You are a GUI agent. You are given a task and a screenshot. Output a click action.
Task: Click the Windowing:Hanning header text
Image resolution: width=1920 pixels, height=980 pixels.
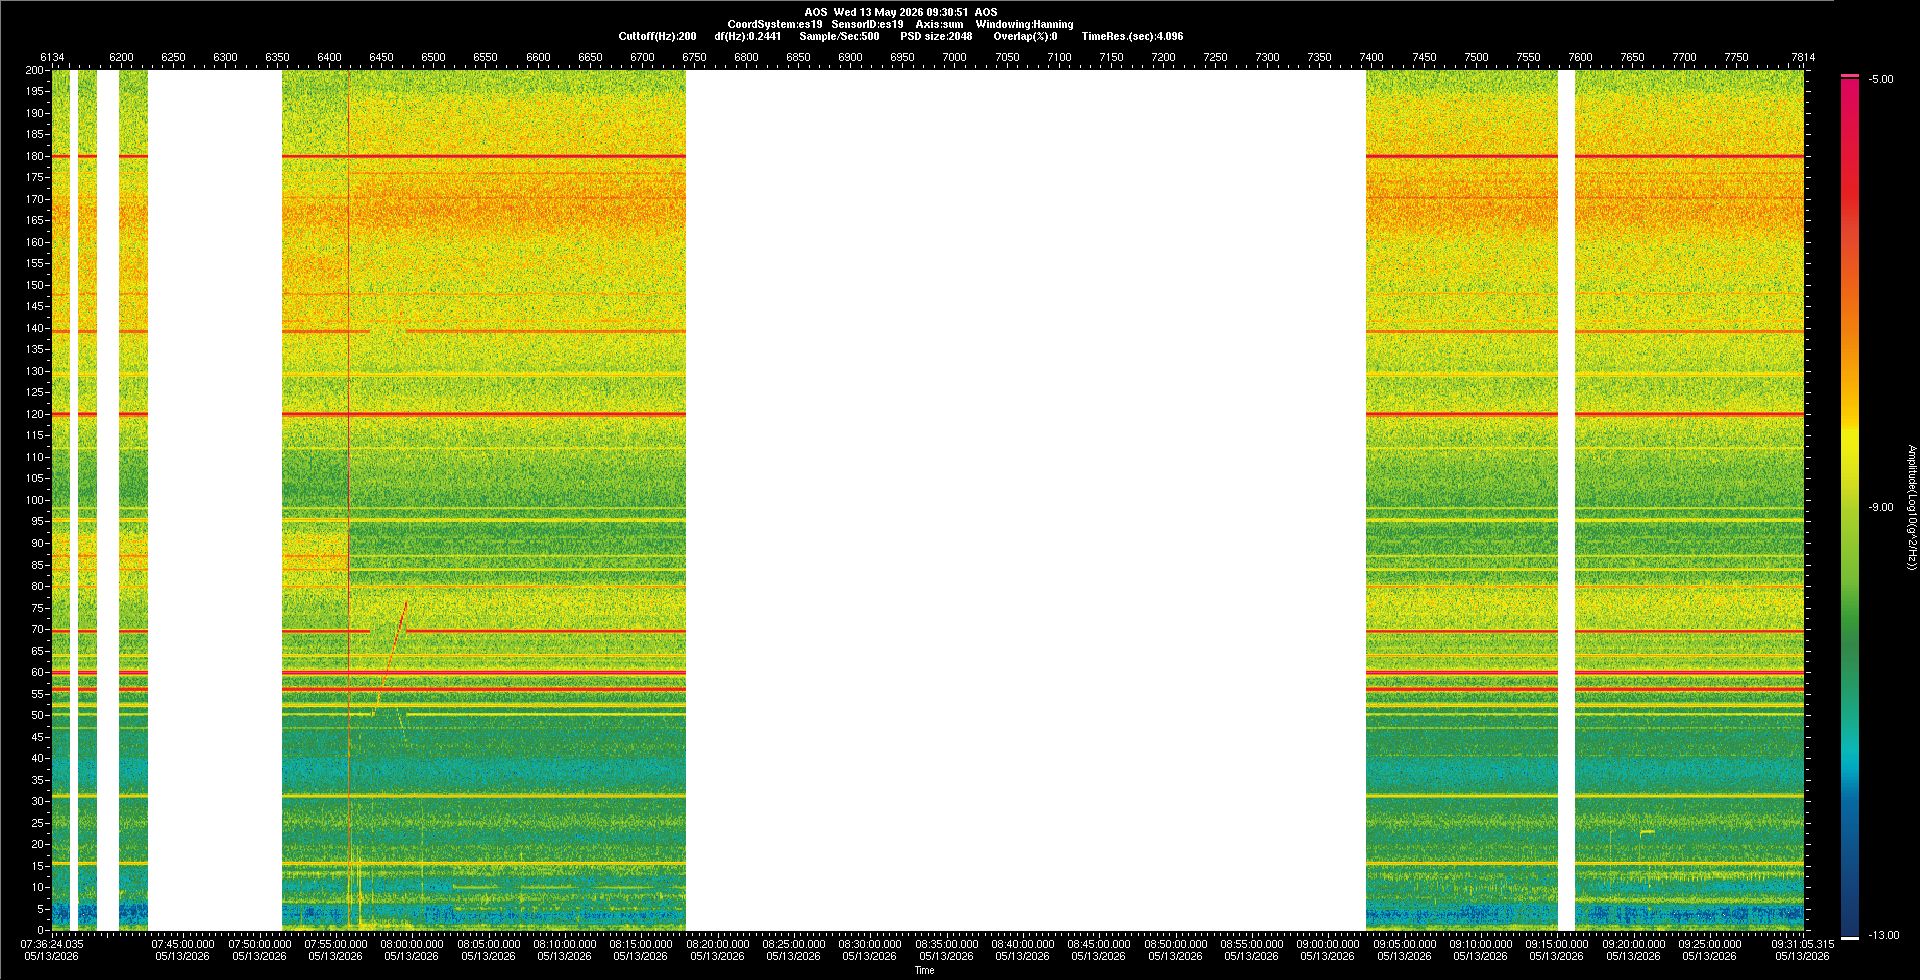[x=1024, y=24]
